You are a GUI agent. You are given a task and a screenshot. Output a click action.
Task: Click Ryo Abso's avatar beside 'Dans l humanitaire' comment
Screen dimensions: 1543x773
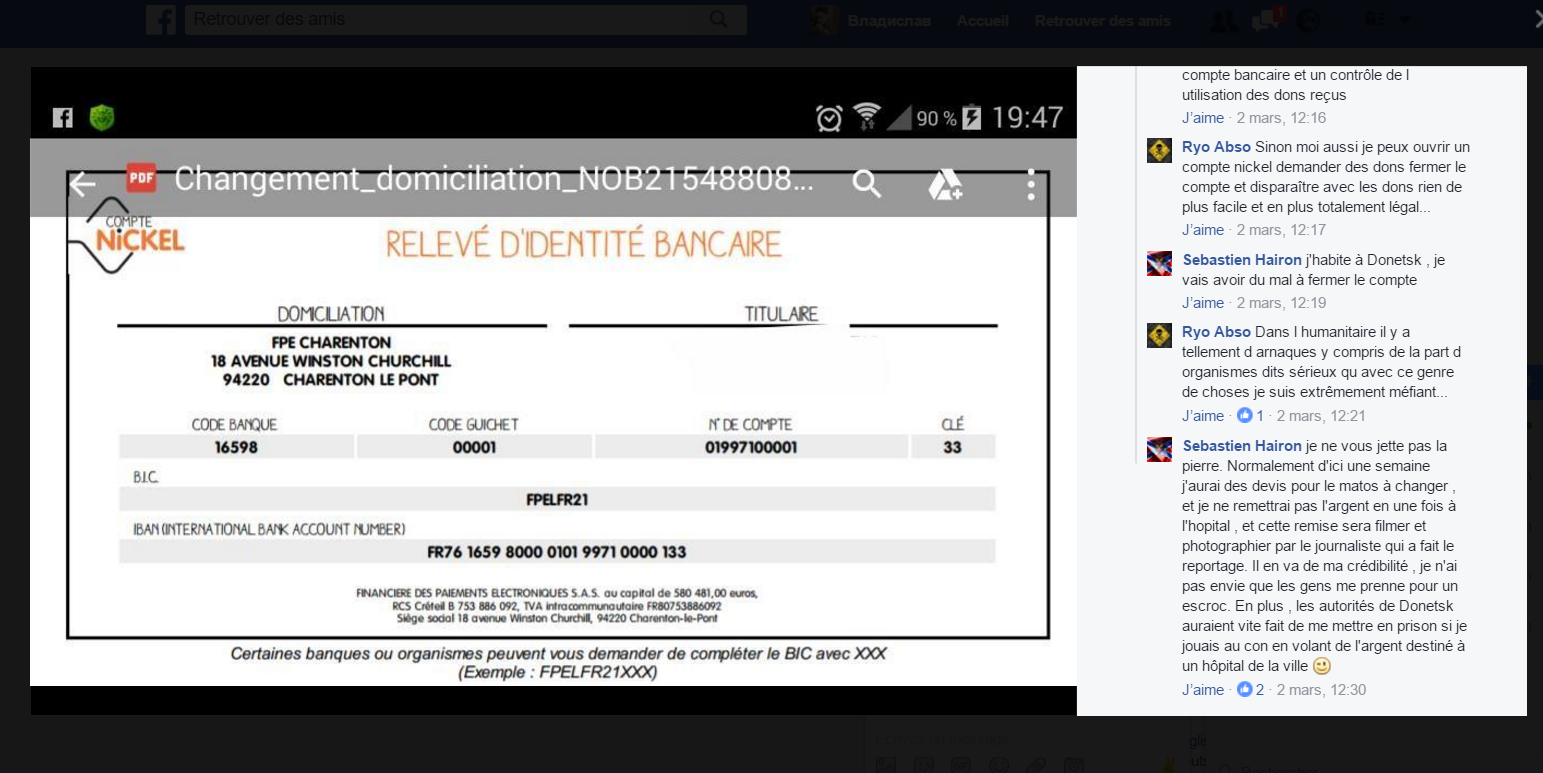pos(1159,335)
